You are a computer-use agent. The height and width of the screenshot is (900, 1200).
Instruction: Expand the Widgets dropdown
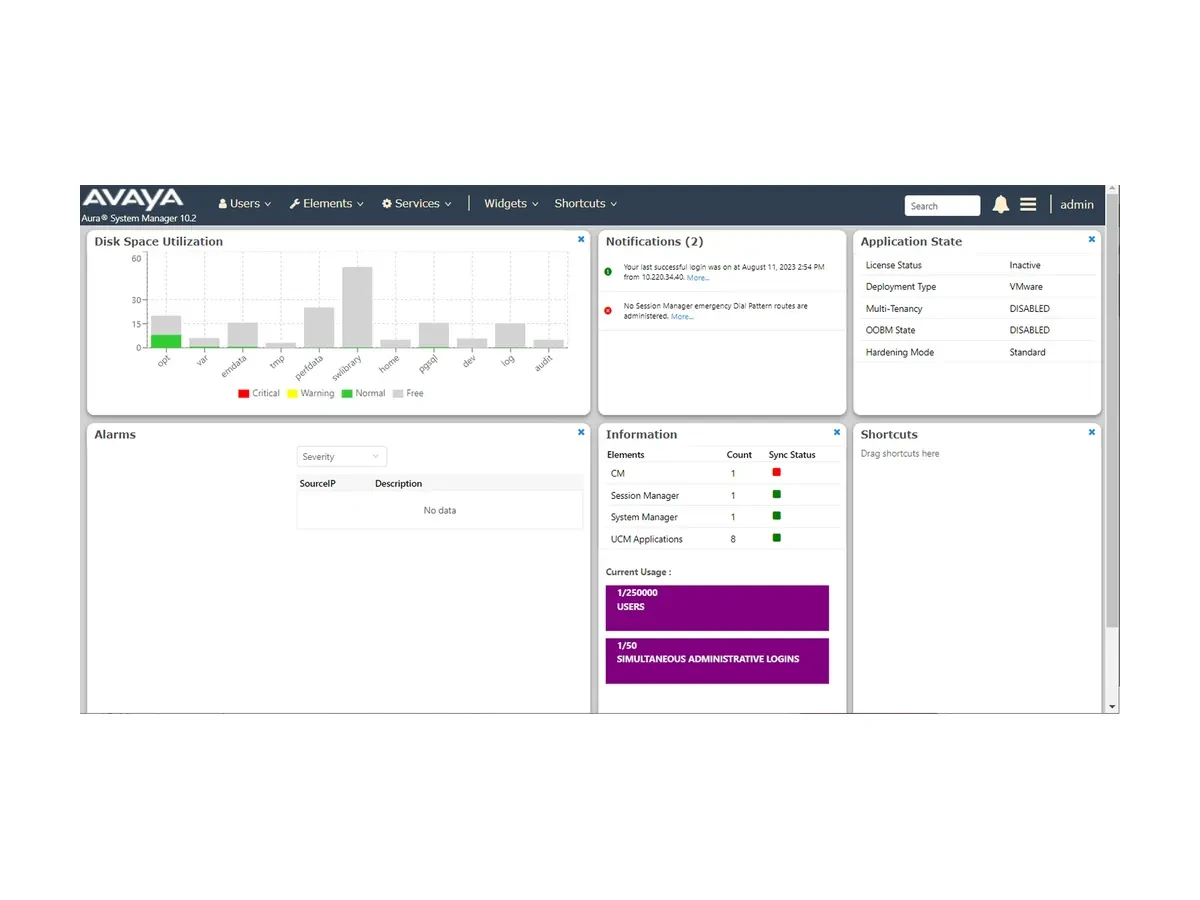coord(511,204)
